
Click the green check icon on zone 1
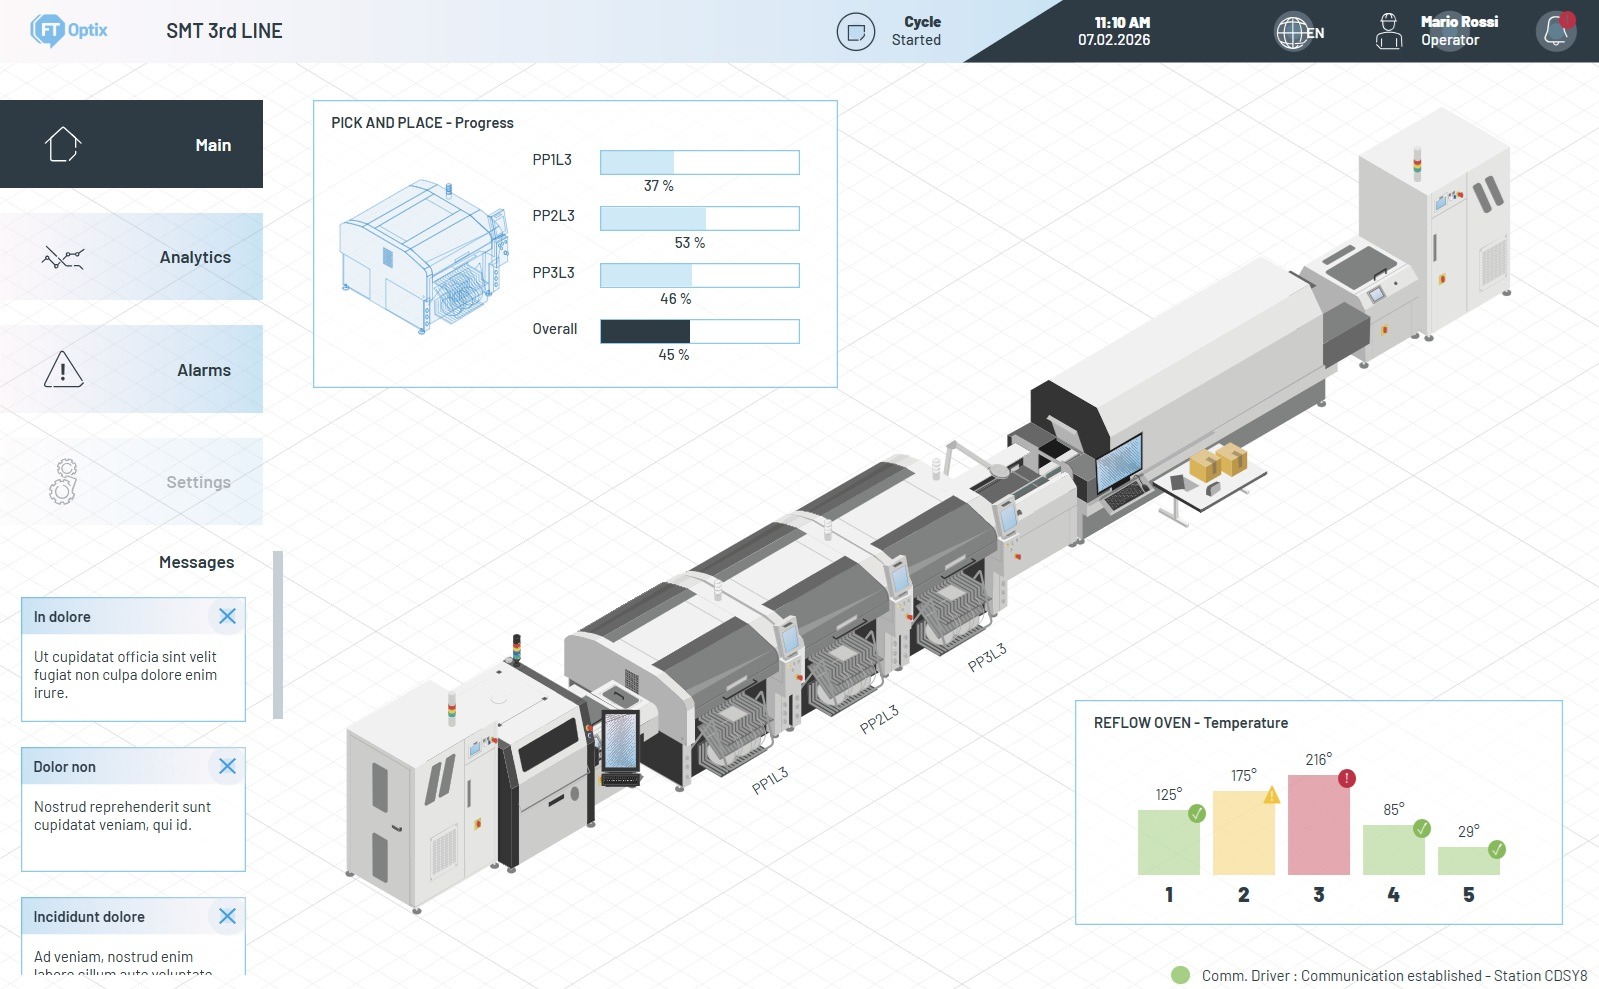(1197, 813)
